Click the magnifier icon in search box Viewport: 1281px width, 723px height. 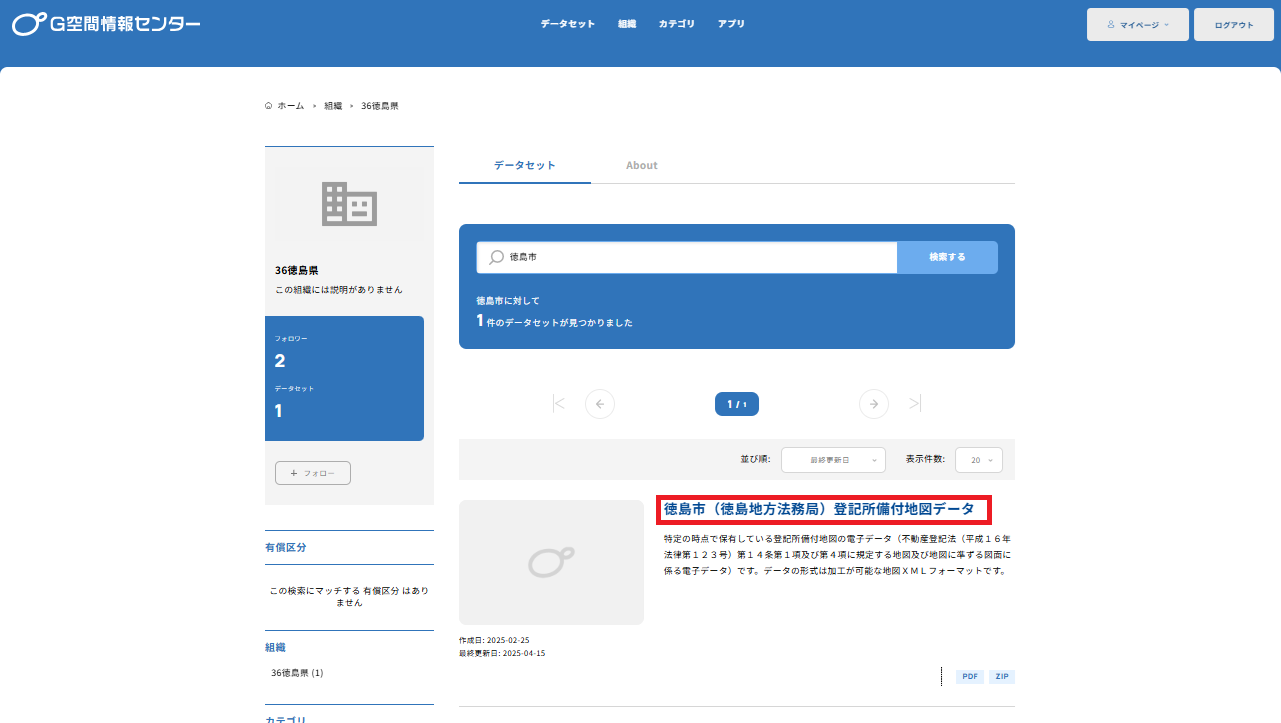coord(496,257)
